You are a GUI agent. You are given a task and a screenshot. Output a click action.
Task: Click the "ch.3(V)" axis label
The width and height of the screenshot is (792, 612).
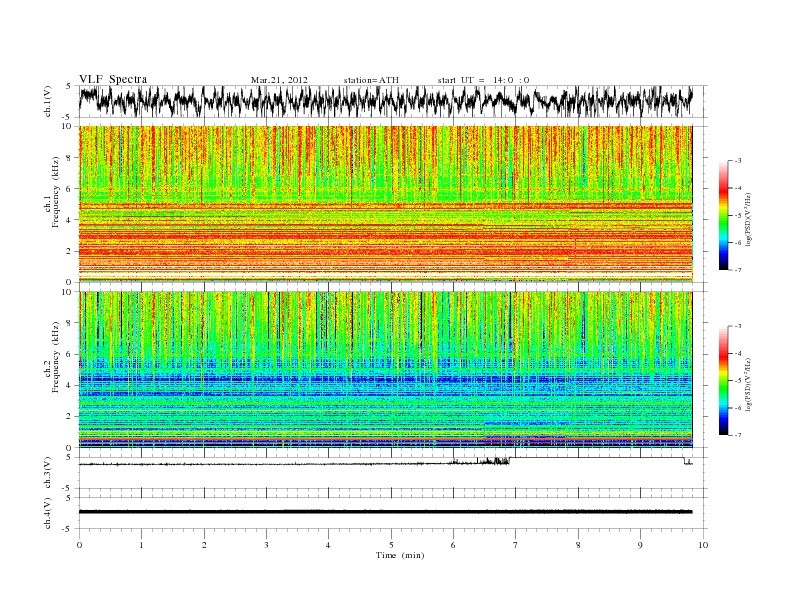[x=48, y=473]
